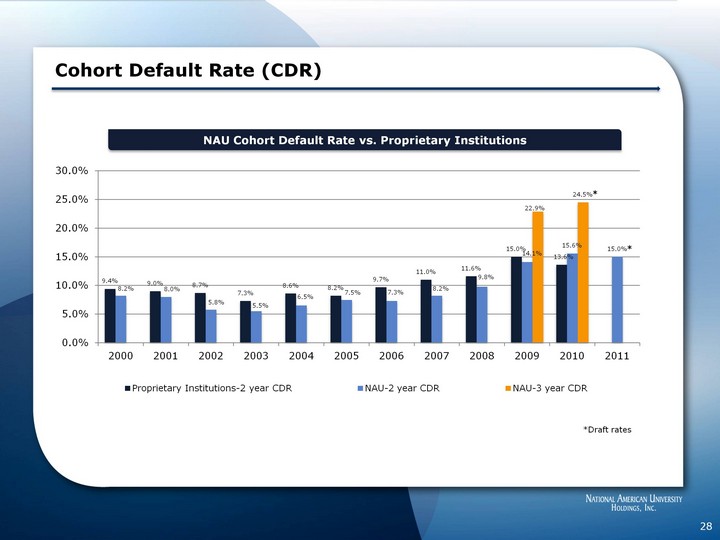Select the orange 2009 bar labeled 22.9%
The height and width of the screenshot is (540, 720).
coord(538,277)
